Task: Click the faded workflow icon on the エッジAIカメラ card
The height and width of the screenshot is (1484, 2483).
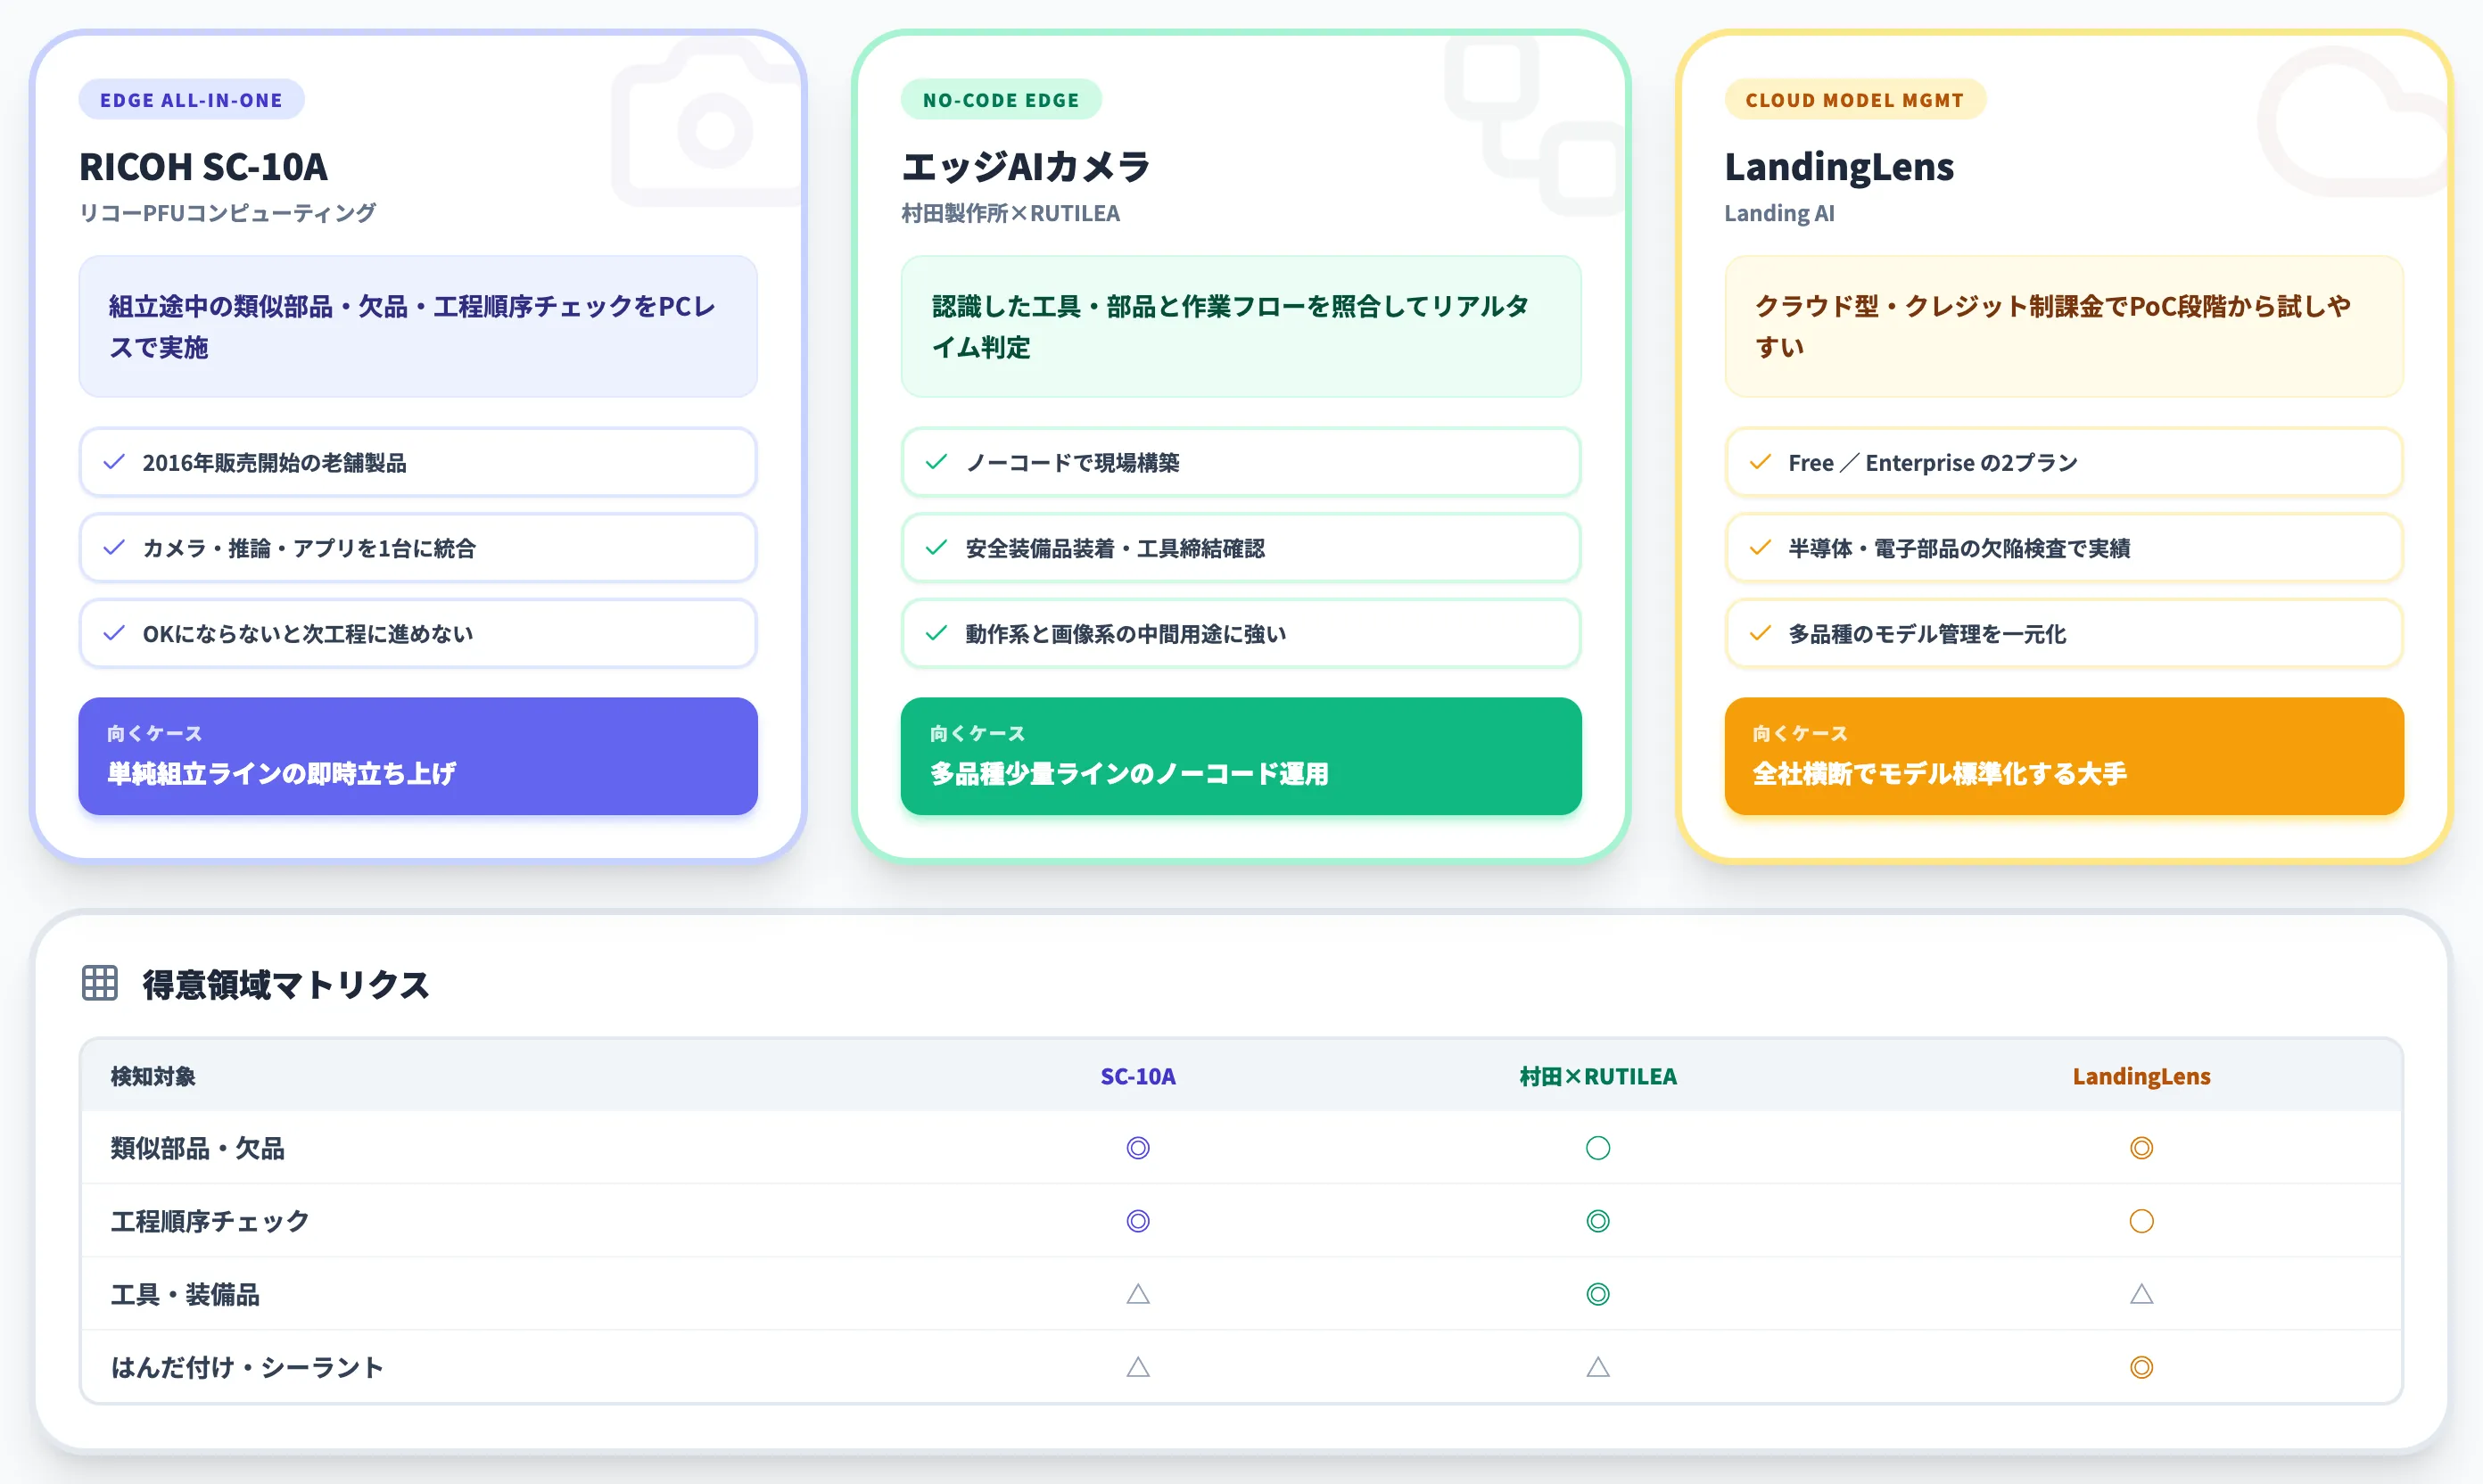Action: click(1535, 125)
